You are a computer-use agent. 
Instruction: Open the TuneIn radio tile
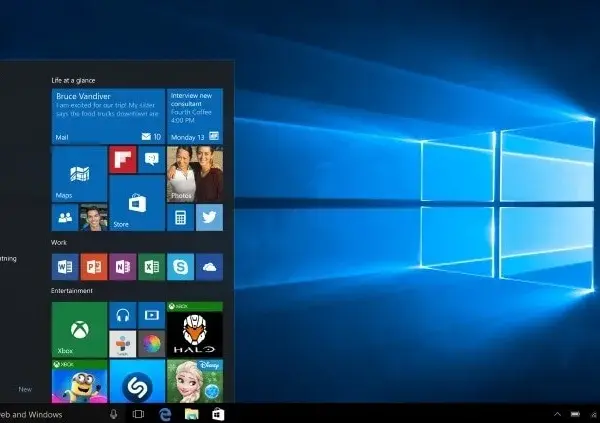(x=122, y=344)
